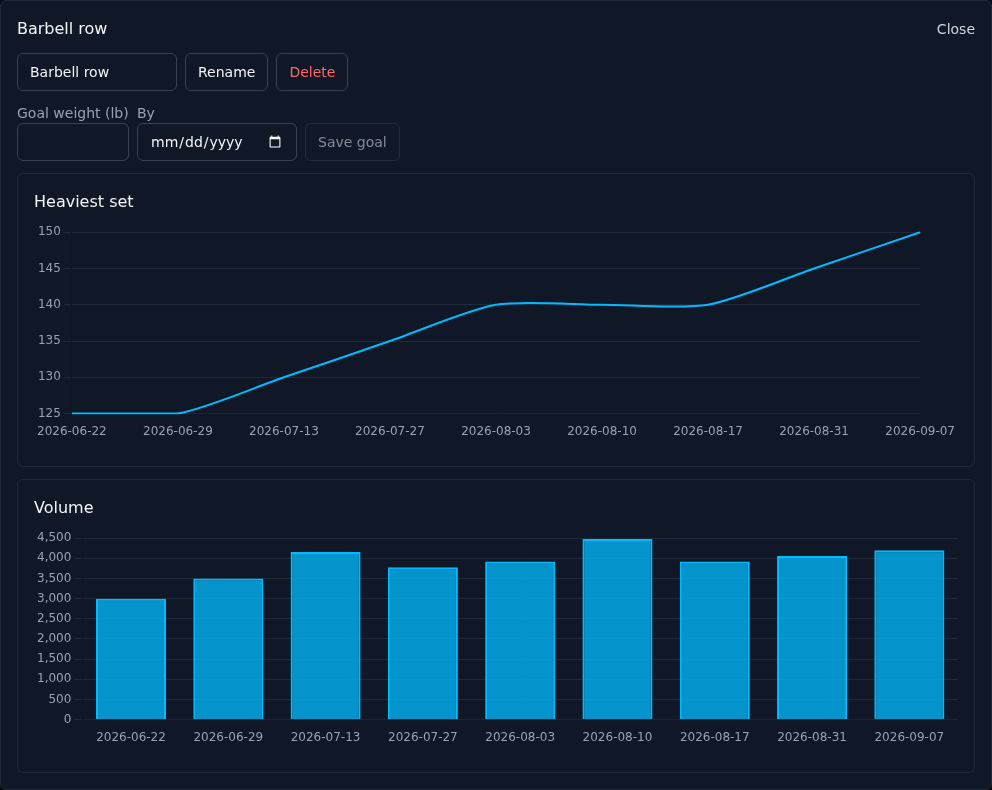
Task: Click the red Delete button
Action: (312, 72)
